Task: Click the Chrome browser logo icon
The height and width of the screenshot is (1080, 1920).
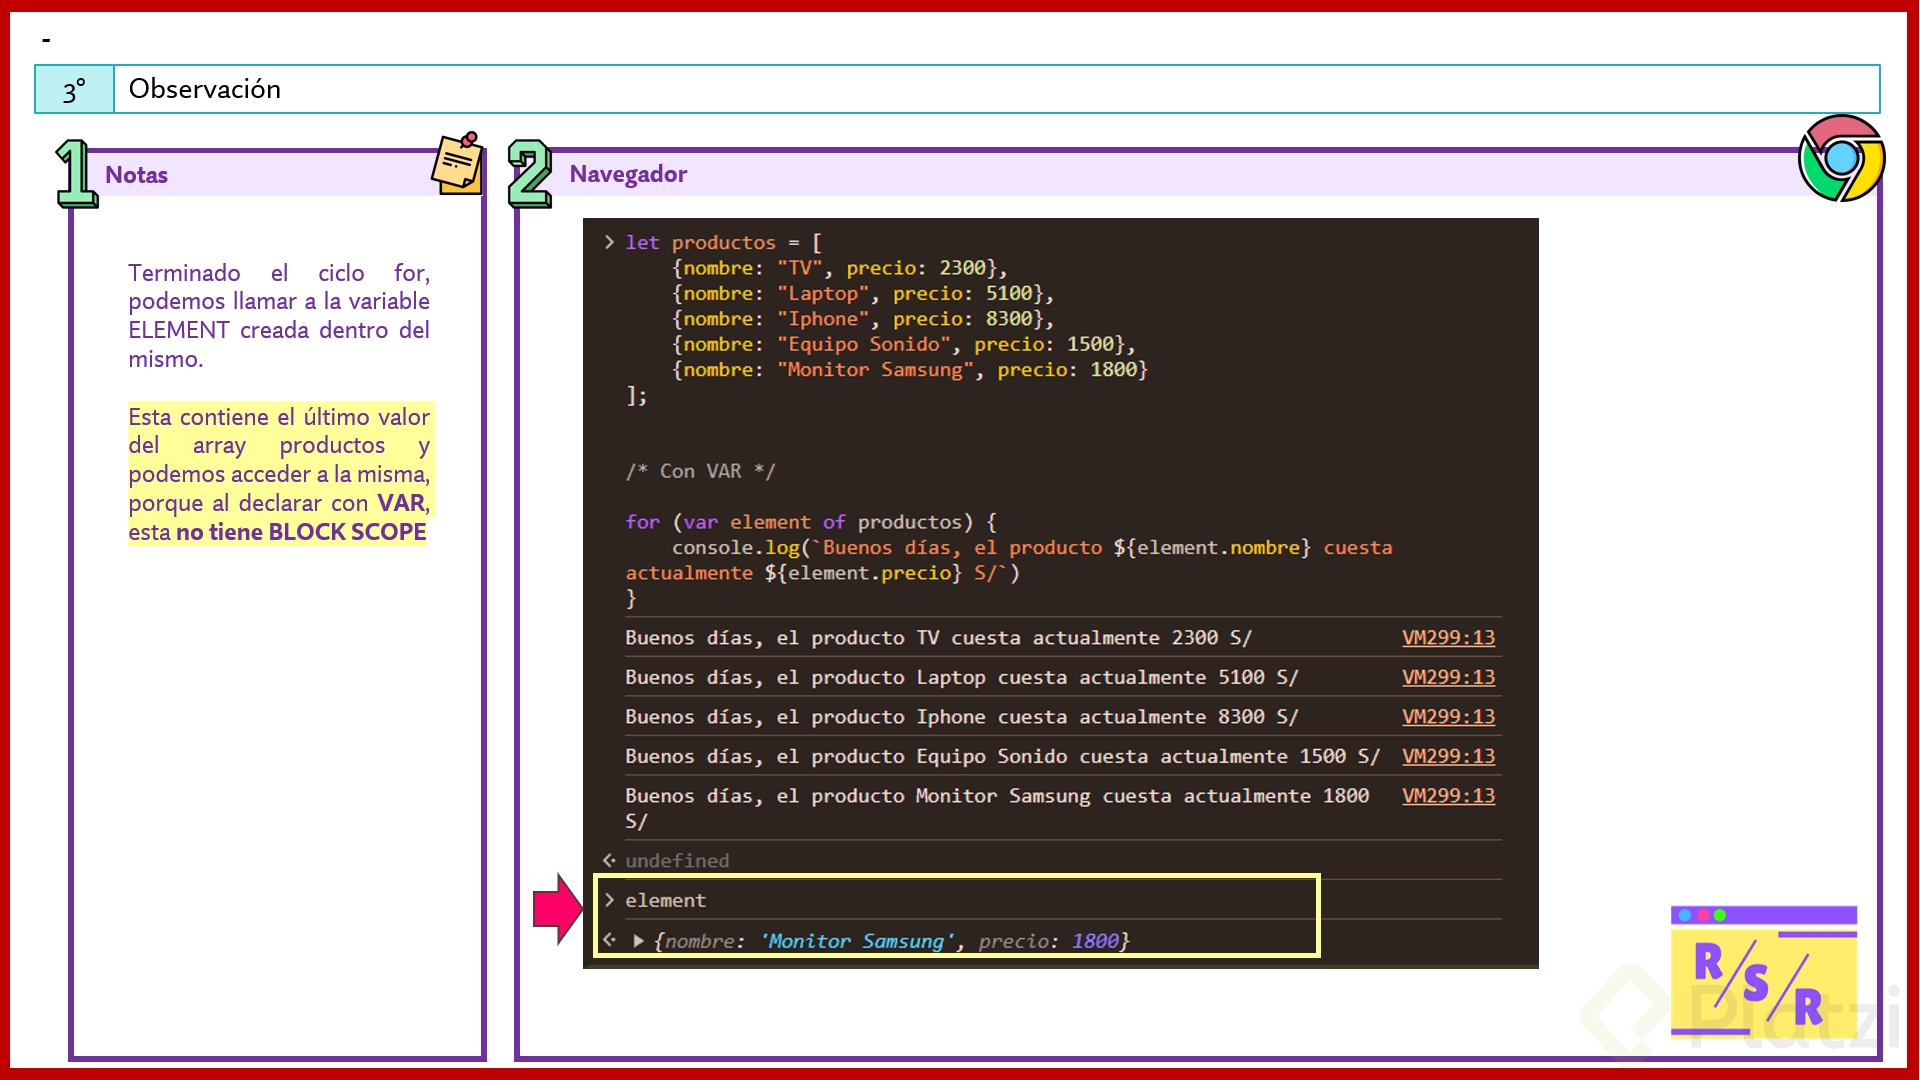Action: click(1841, 158)
